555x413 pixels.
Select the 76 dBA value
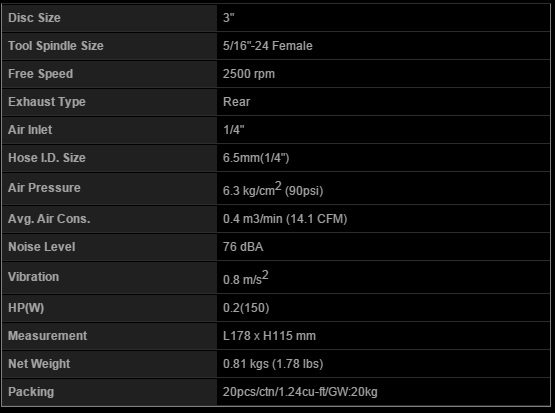tap(243, 247)
